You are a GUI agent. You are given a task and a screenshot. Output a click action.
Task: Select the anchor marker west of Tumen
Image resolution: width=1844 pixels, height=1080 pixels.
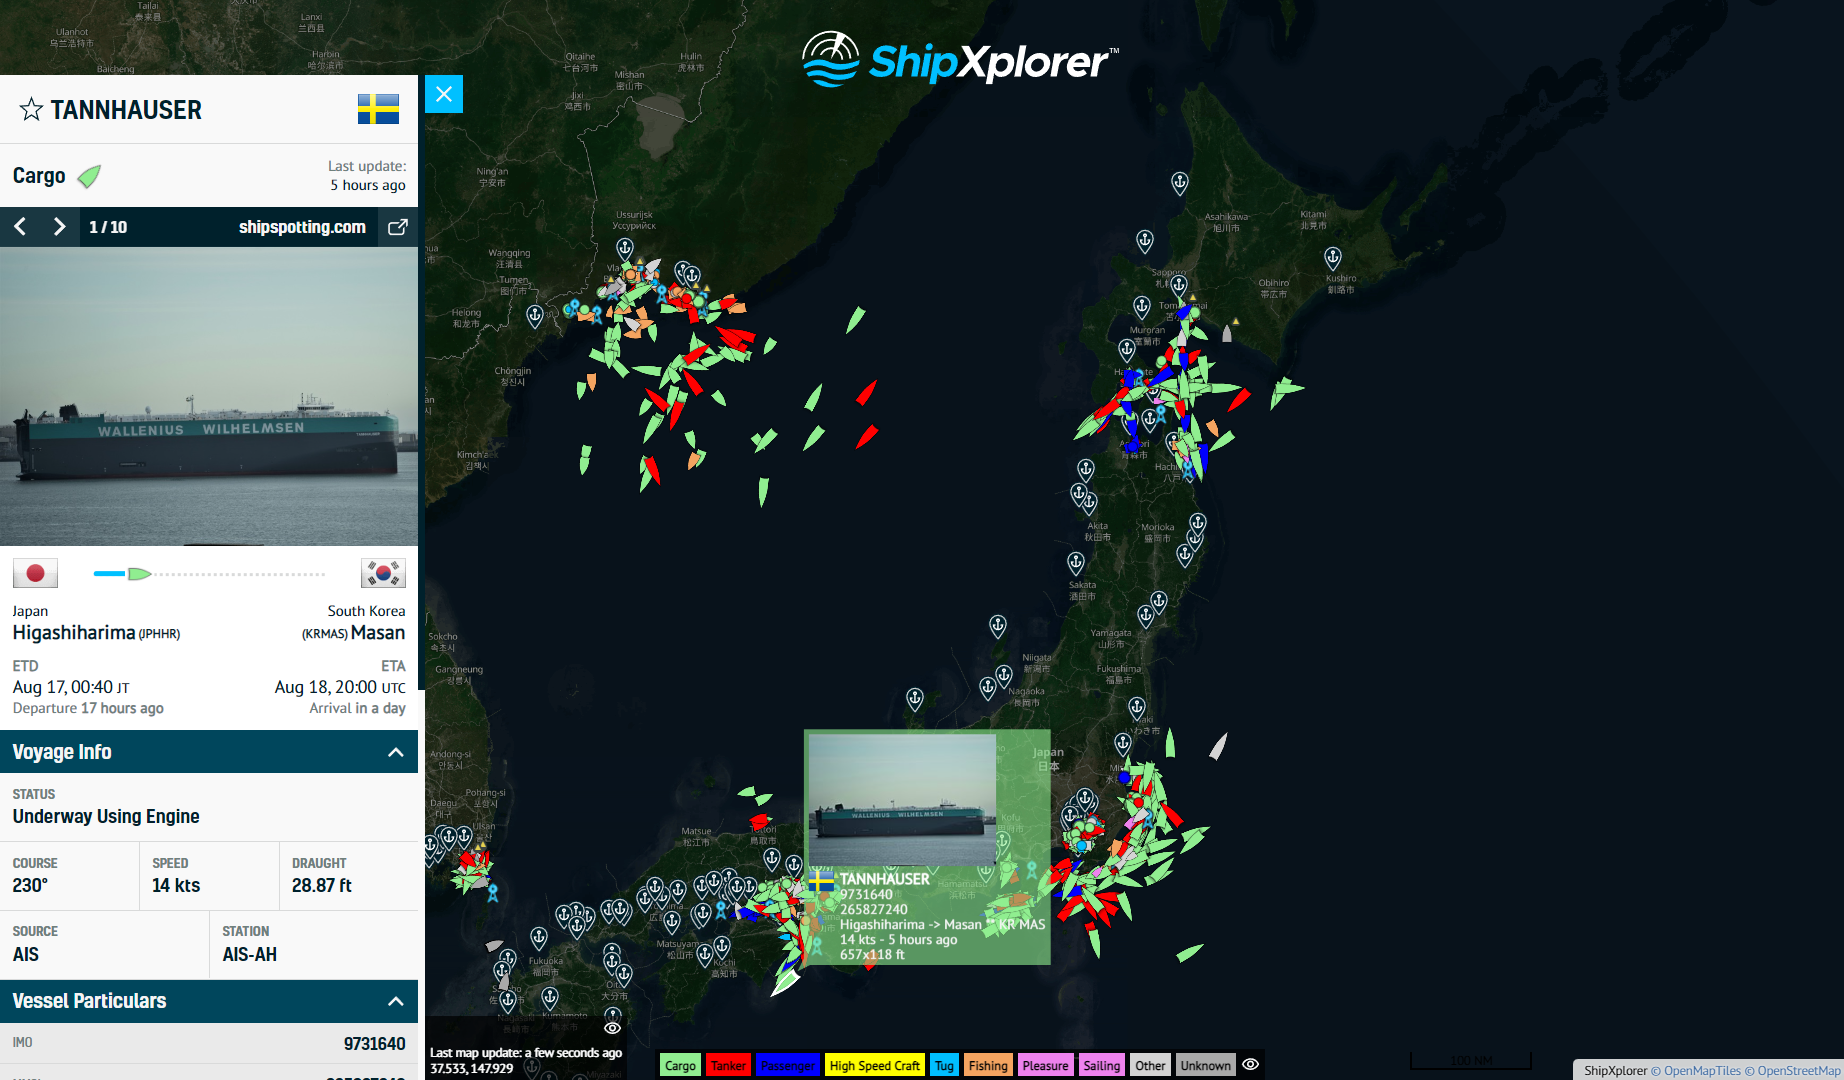(535, 317)
